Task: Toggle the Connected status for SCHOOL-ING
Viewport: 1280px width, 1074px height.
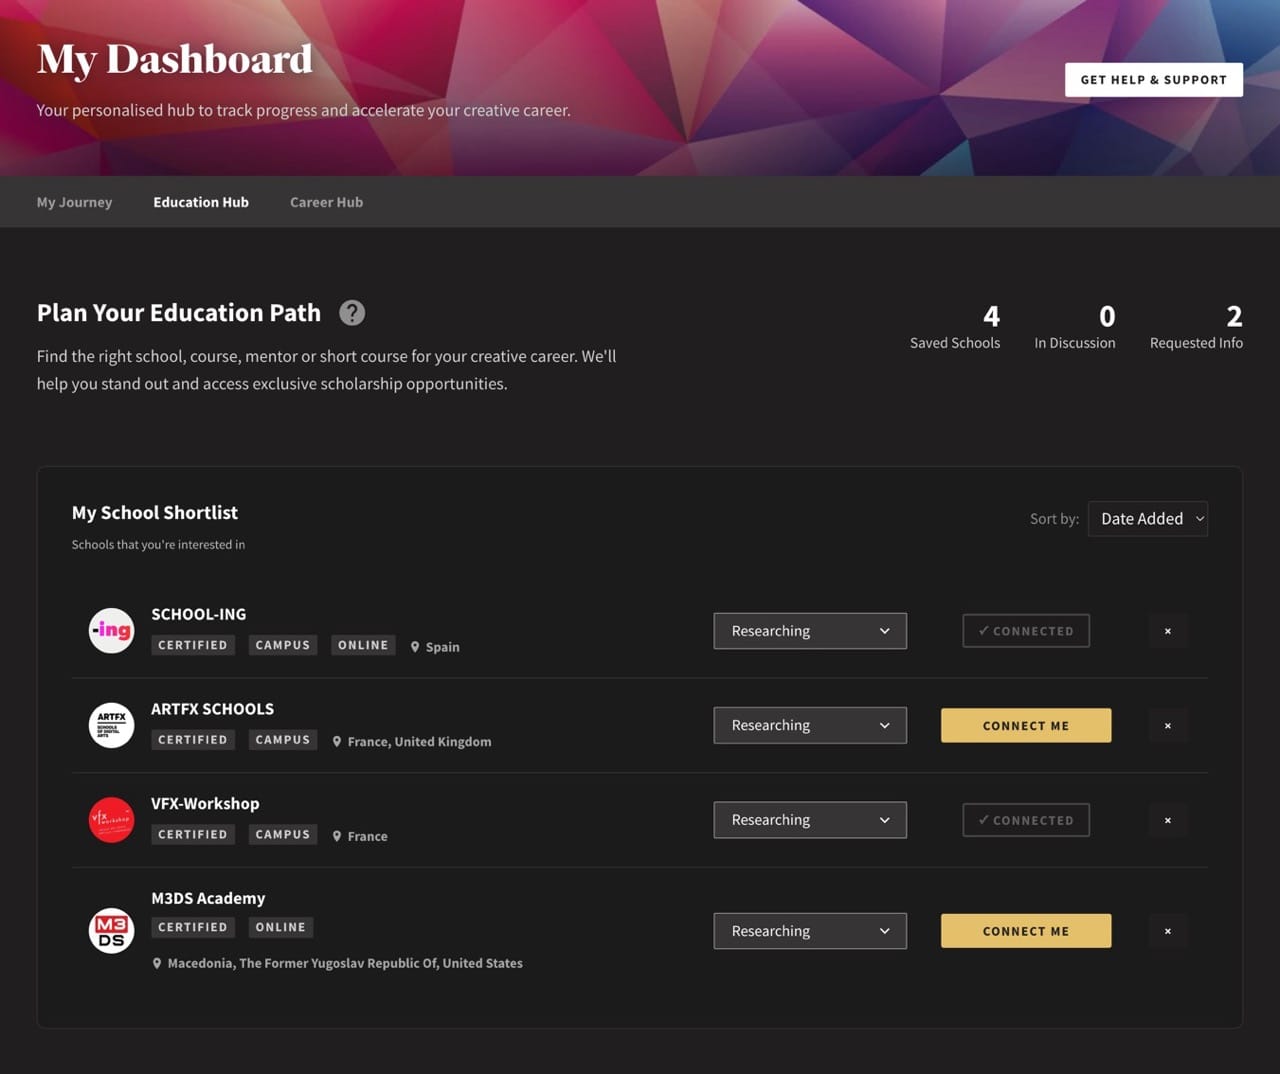Action: coord(1026,631)
